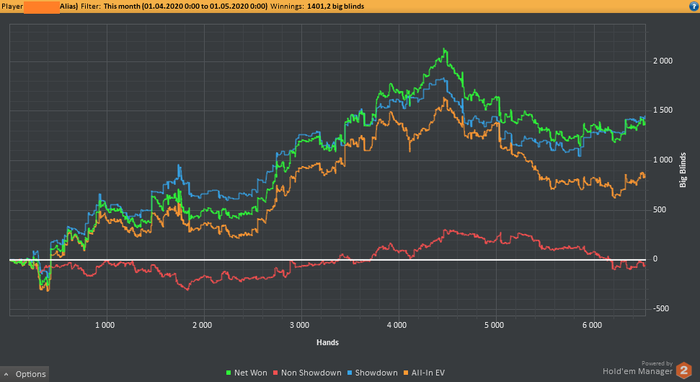Viewport: 700px width, 382px height.
Task: Open the help icon in header
Action: [x=694, y=6]
